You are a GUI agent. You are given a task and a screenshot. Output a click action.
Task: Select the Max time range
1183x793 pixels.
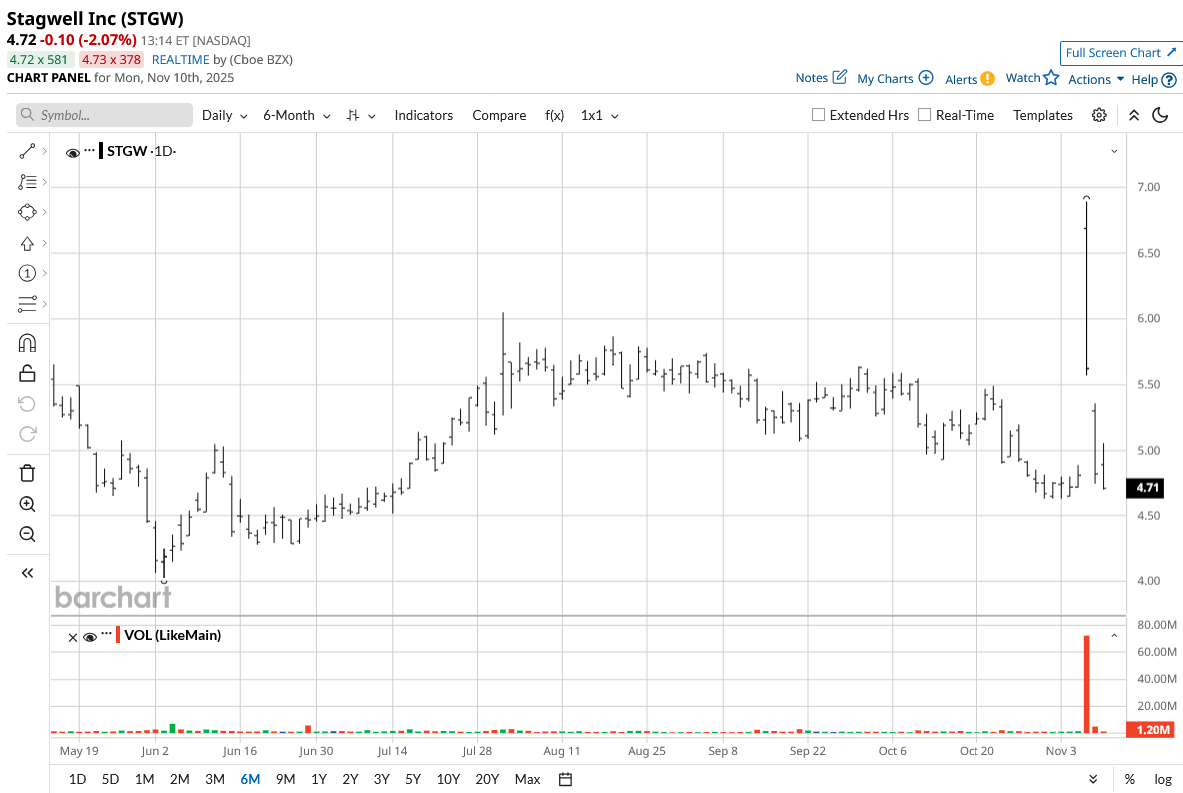point(527,779)
